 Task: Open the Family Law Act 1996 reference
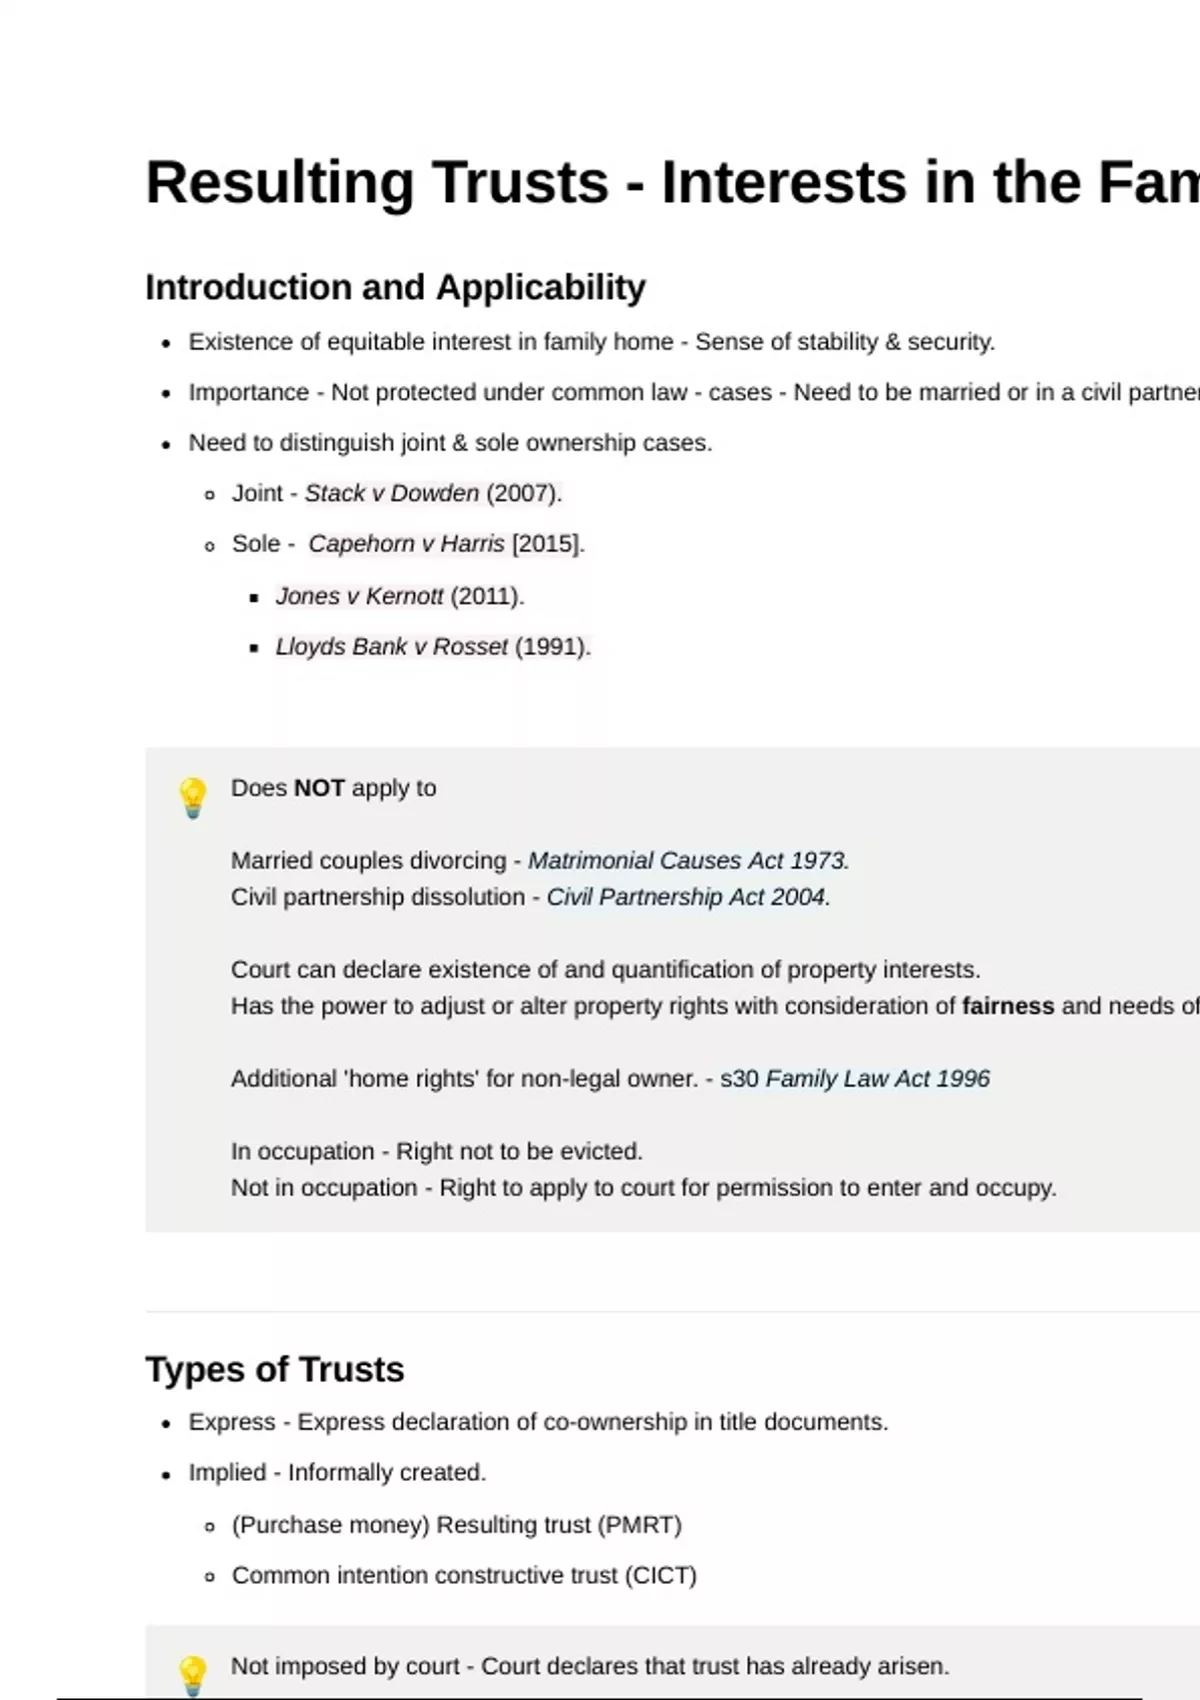(876, 1079)
